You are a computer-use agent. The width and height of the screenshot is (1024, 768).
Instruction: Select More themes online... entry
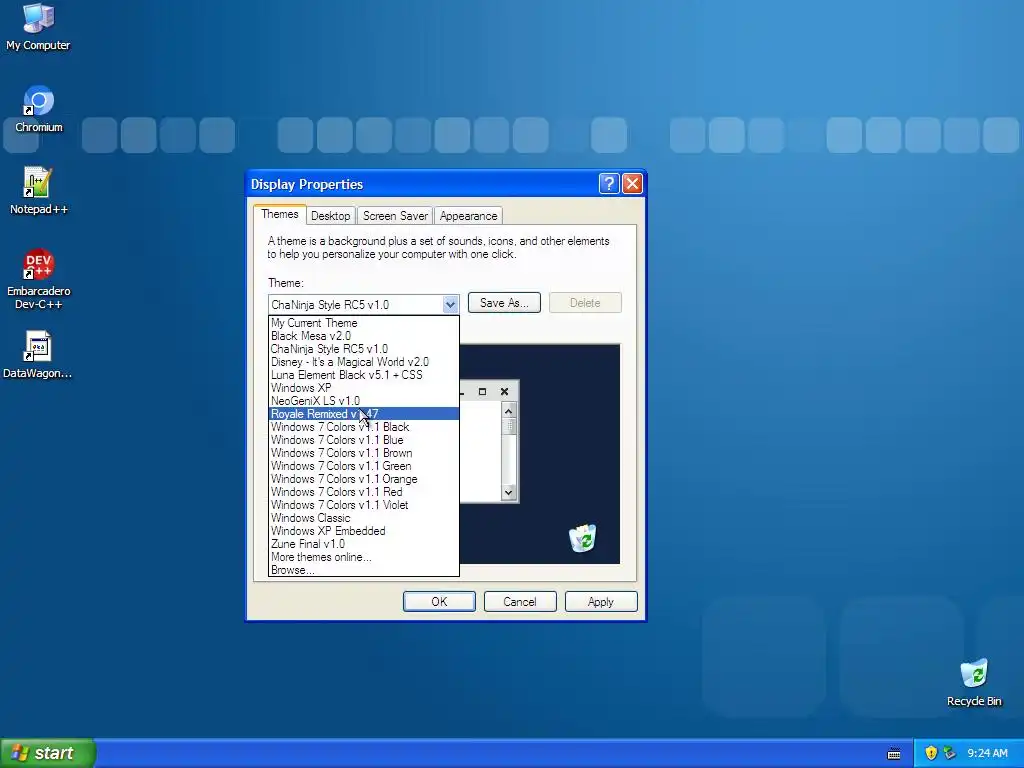pos(364,557)
